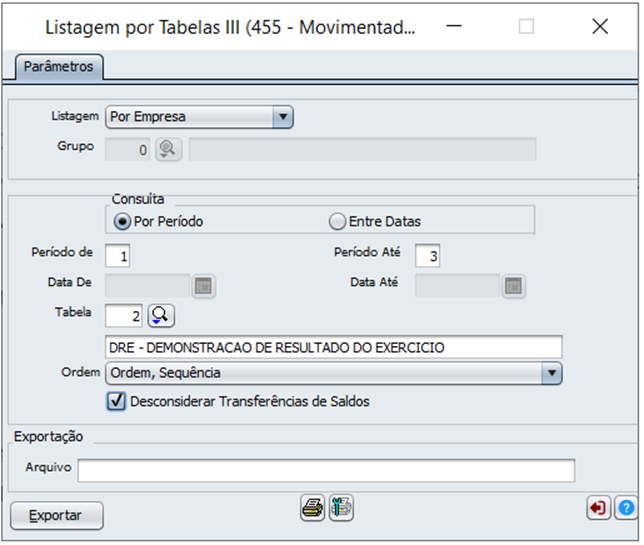644x545 pixels.
Task: Expand the Listagem dropdown
Action: (283, 117)
